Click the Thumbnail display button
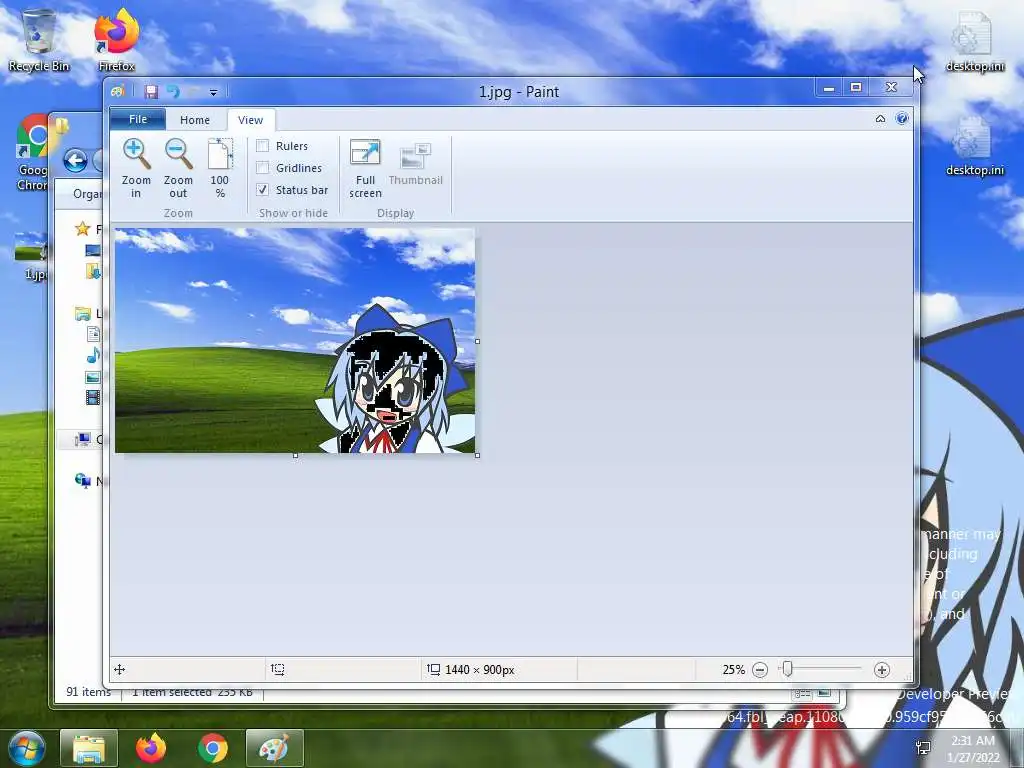 [415, 163]
